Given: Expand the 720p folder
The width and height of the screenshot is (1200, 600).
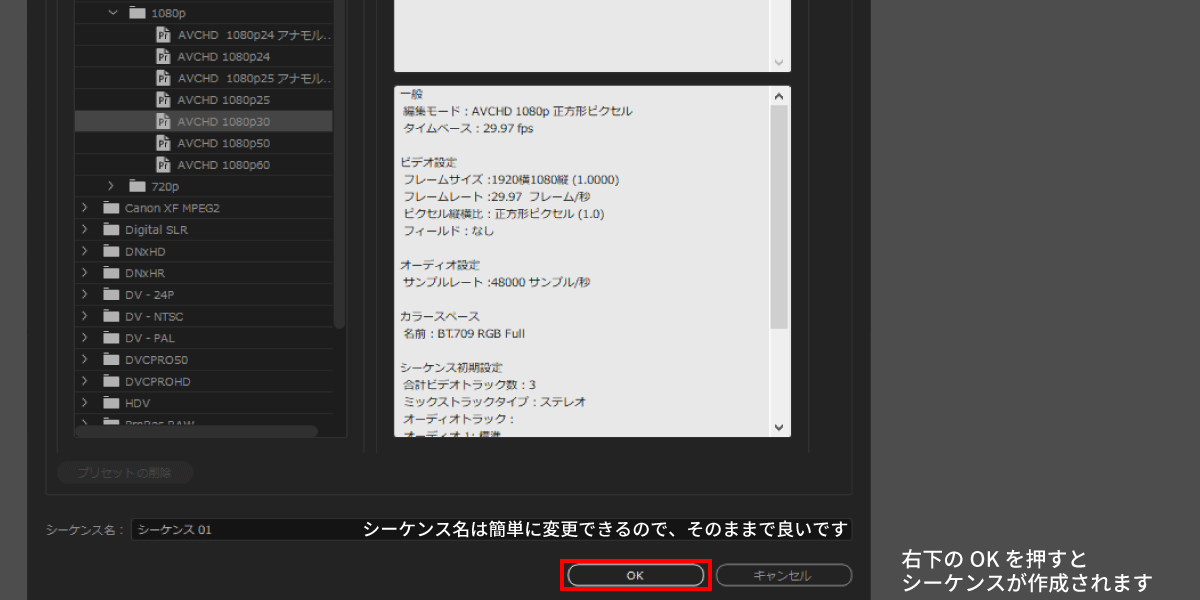Looking at the screenshot, I should [112, 186].
